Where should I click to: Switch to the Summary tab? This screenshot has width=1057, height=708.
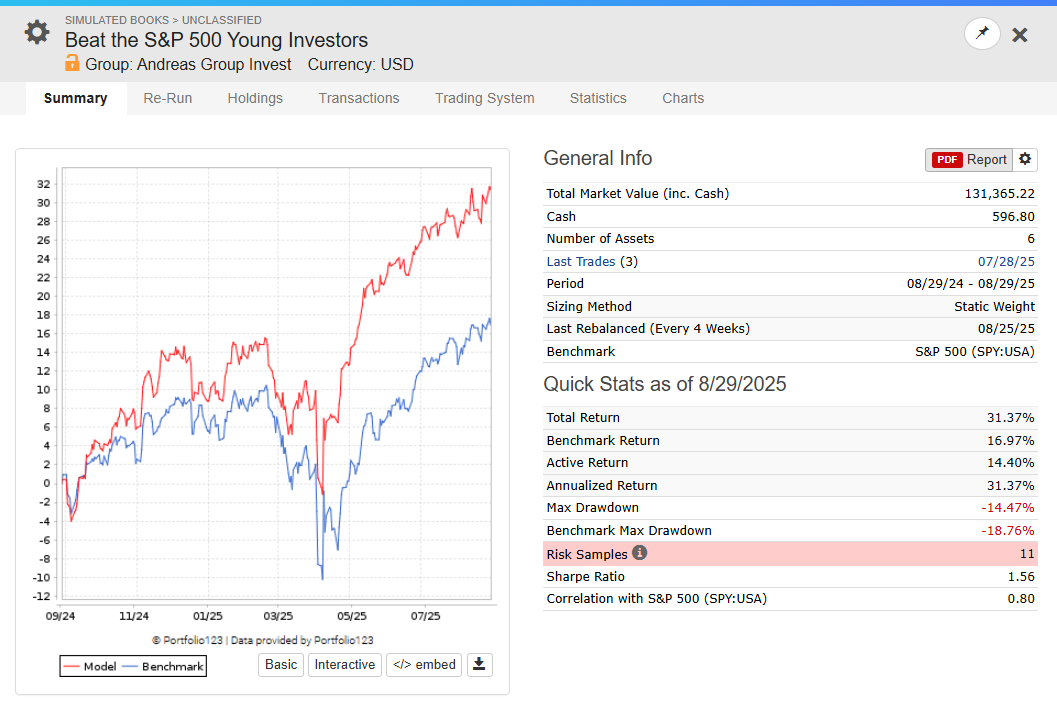point(76,98)
